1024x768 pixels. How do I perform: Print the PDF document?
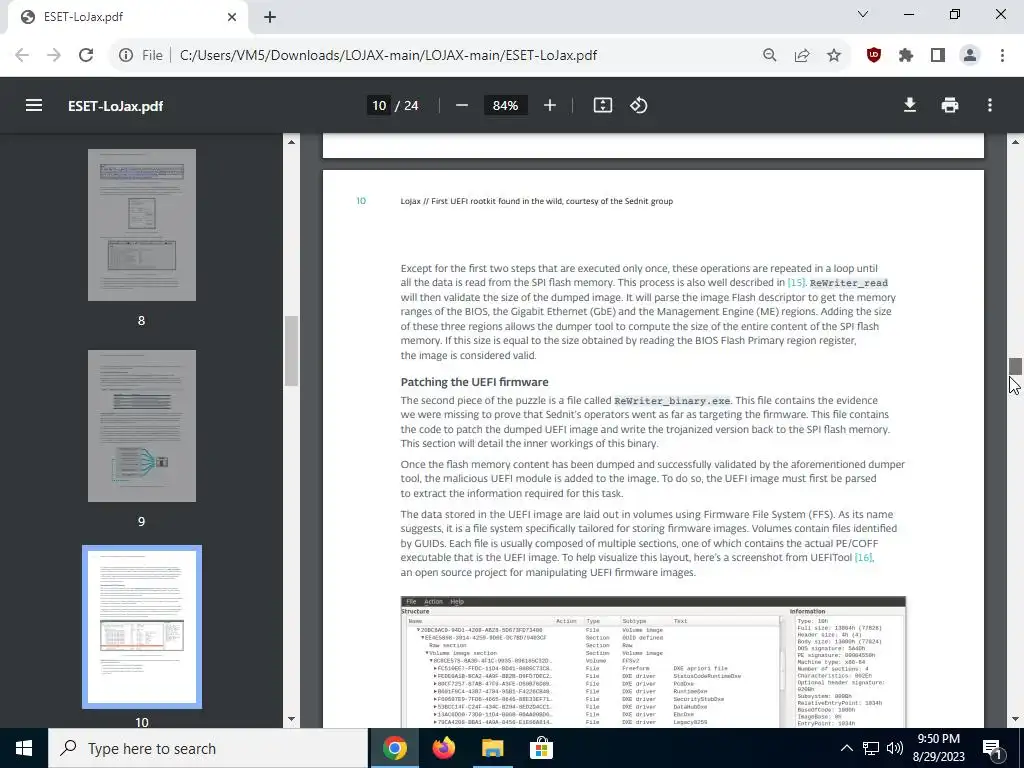click(950, 105)
